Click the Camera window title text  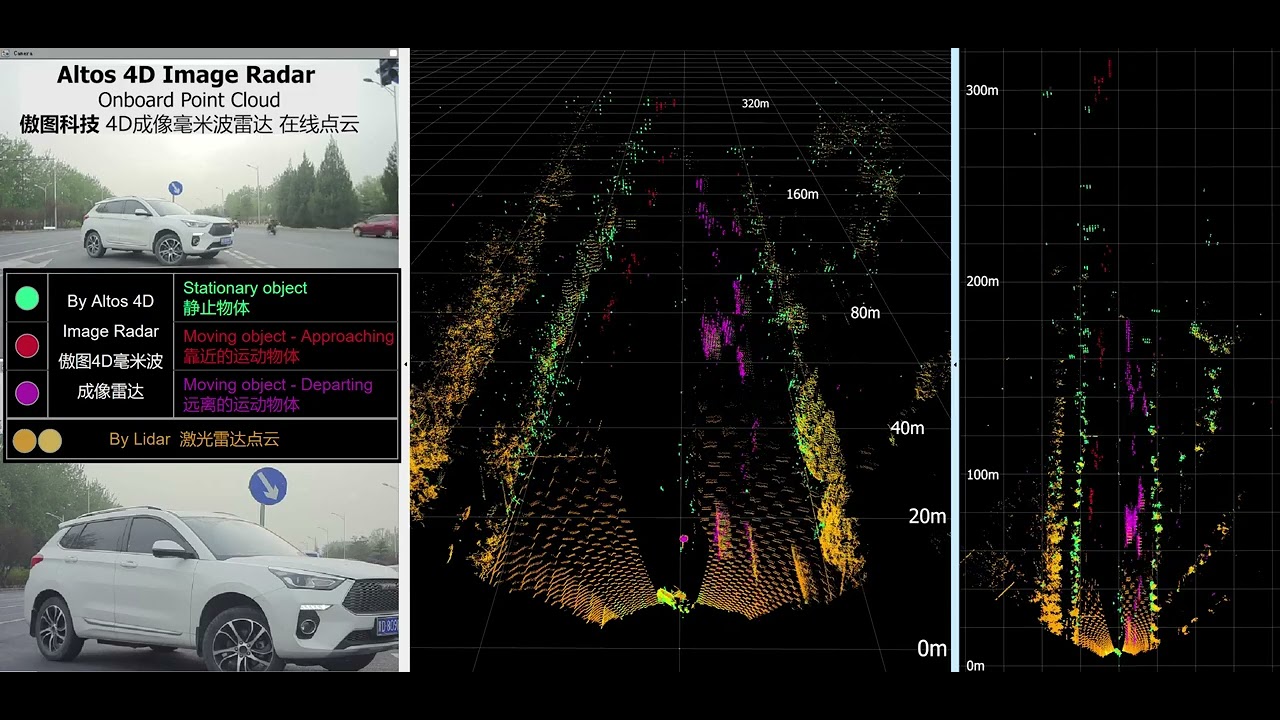click(23, 53)
